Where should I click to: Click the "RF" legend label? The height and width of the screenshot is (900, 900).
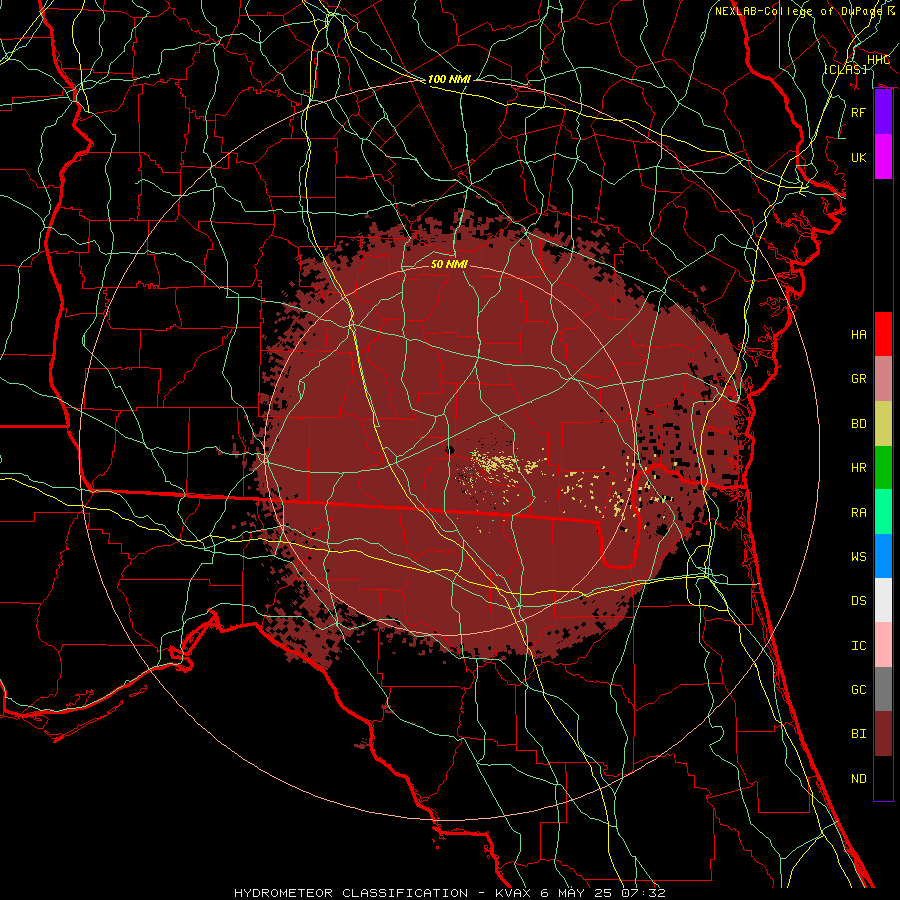858,112
